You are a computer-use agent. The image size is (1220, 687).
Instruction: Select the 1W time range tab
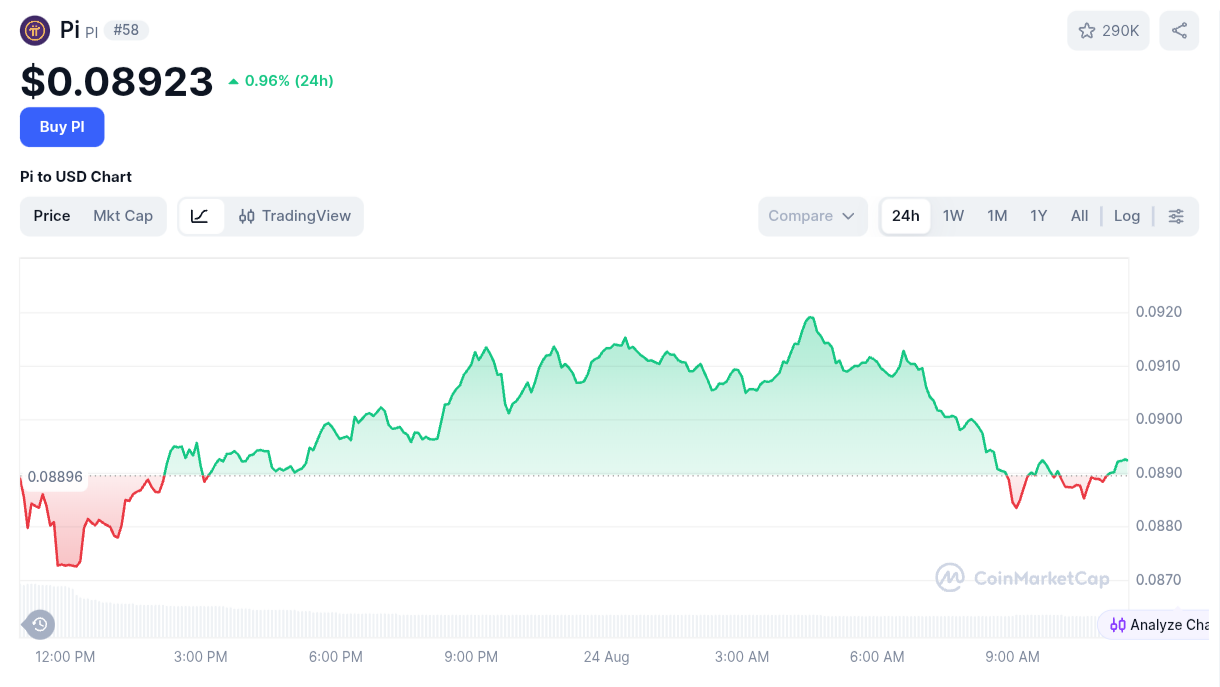tap(953, 216)
